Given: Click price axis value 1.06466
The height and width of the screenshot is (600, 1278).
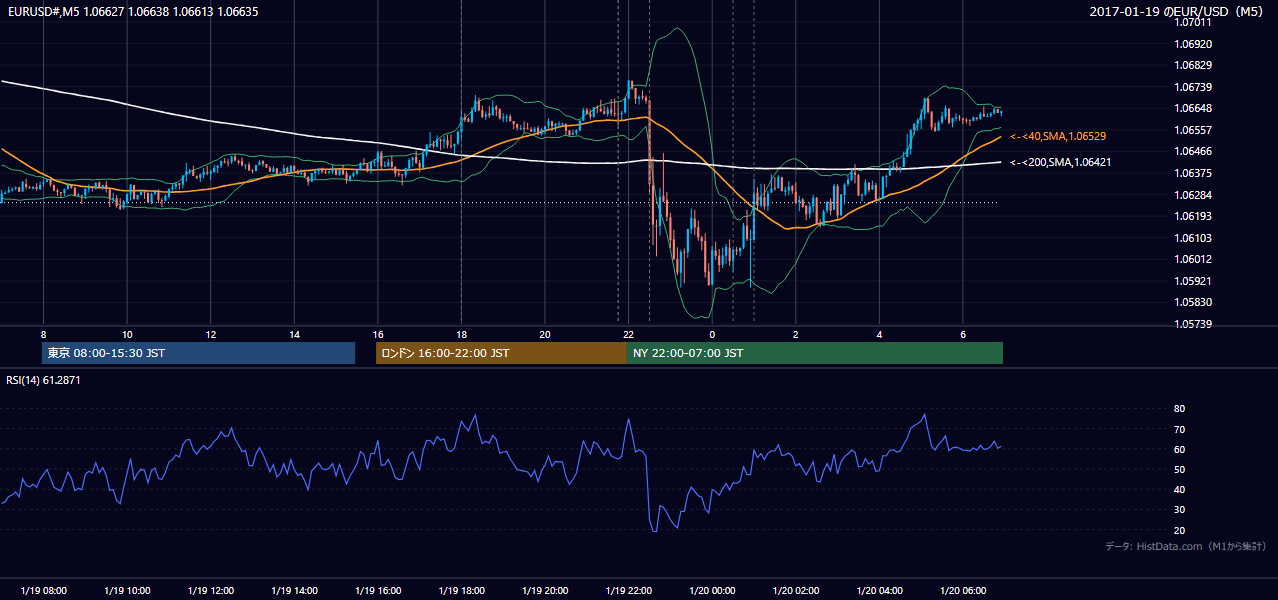Looking at the screenshot, I should coord(1194,151).
